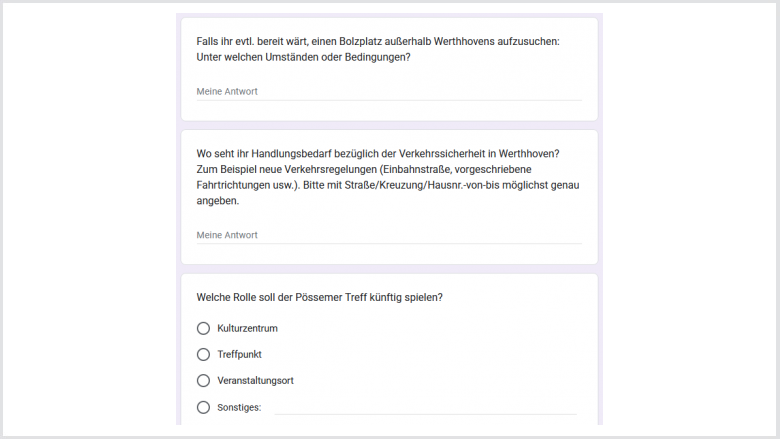The width and height of the screenshot is (780, 439).
Task: Click 'Meine Antwort' placeholder under Bolzplatz question
Action: pyautogui.click(x=227, y=91)
